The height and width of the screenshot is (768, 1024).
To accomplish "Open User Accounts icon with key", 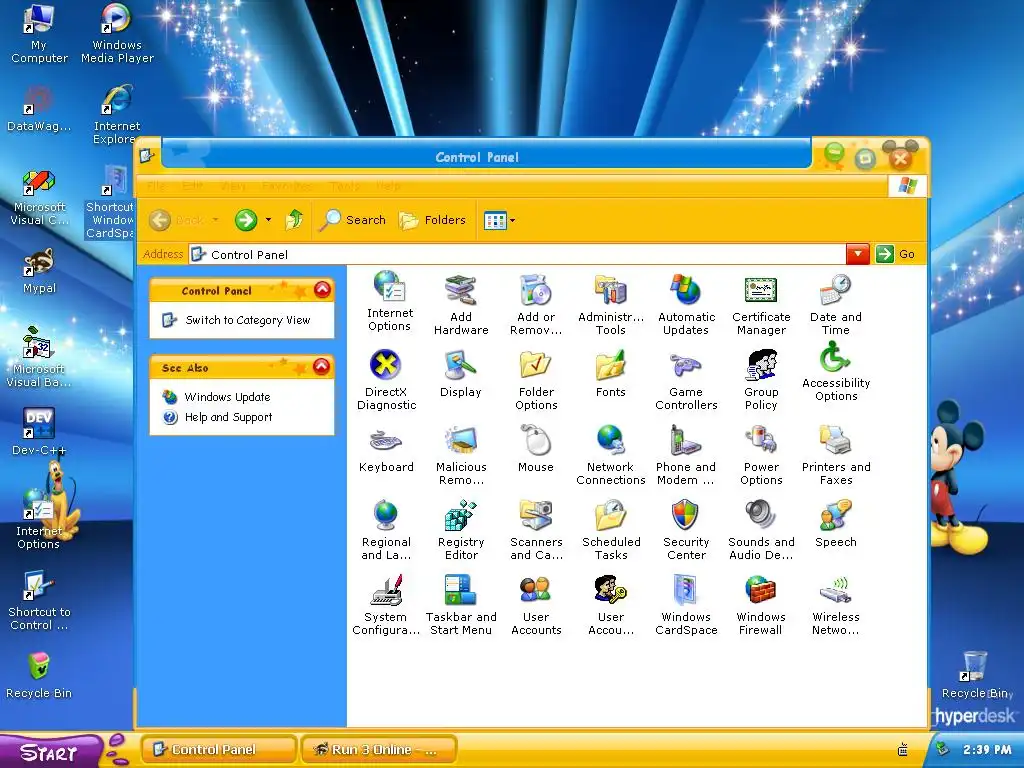I will pos(611,605).
